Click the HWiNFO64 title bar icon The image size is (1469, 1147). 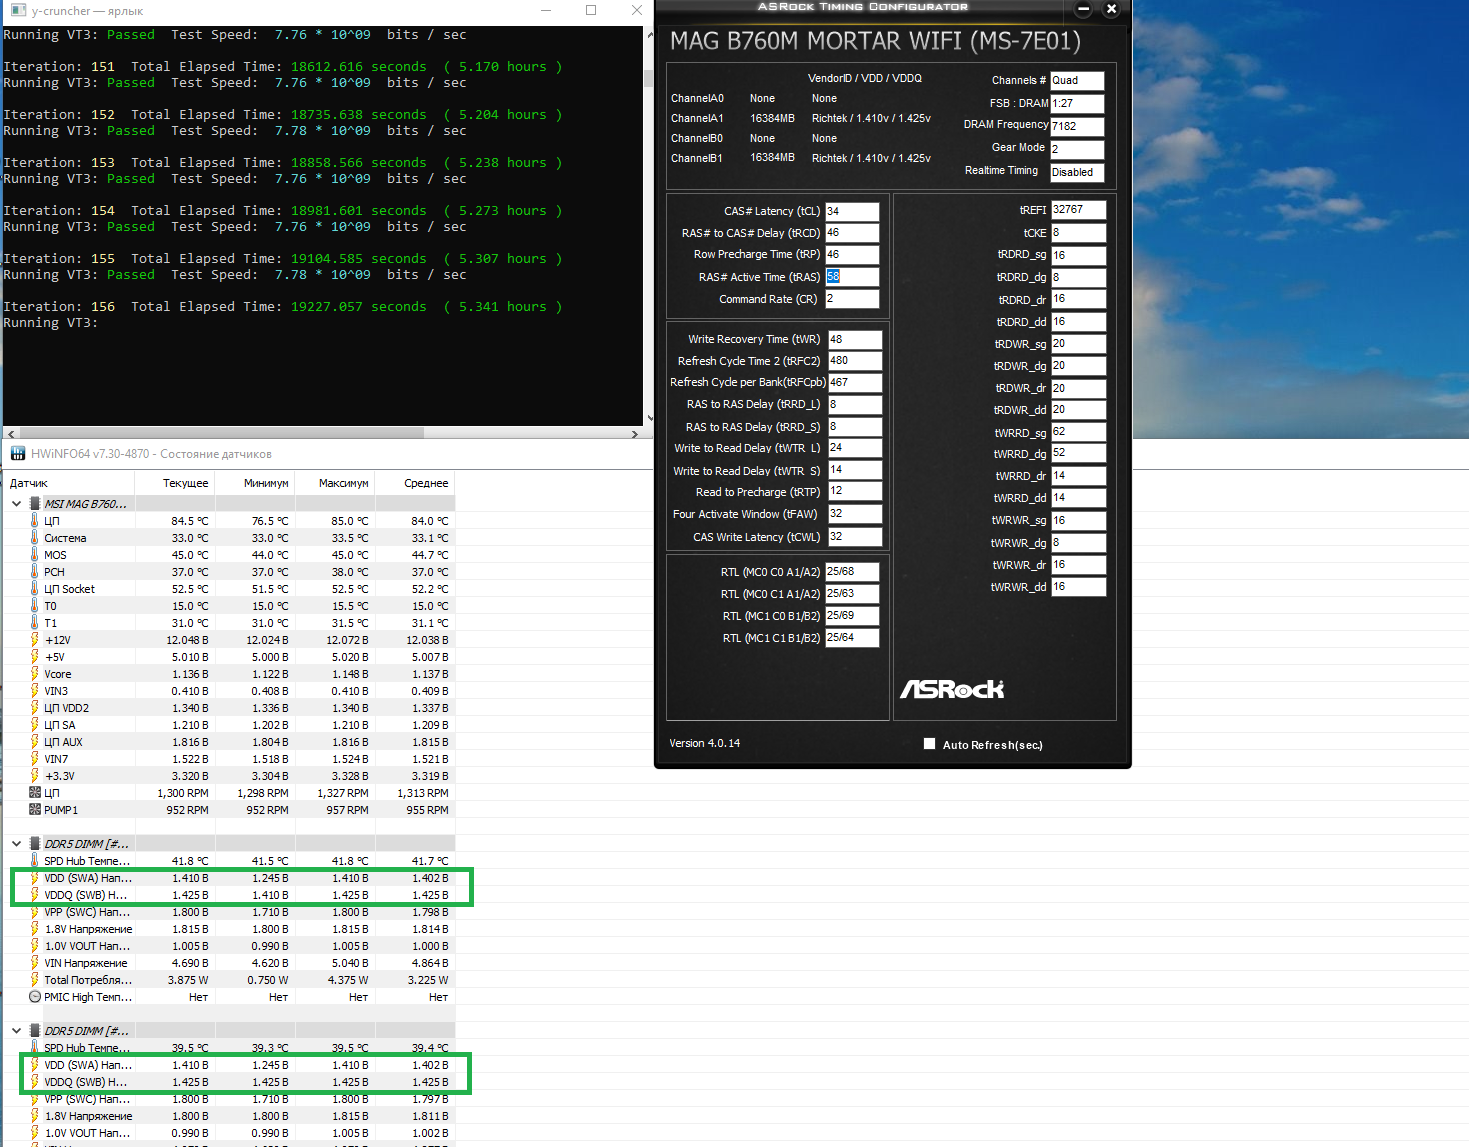[17, 454]
